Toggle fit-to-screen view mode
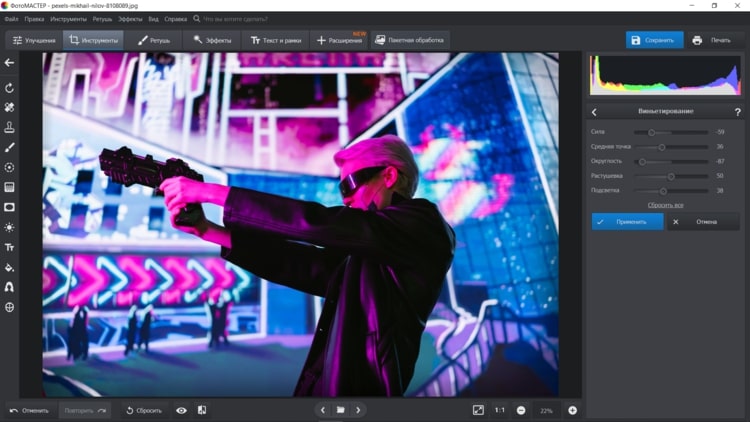The height and width of the screenshot is (422, 750). 478,410
